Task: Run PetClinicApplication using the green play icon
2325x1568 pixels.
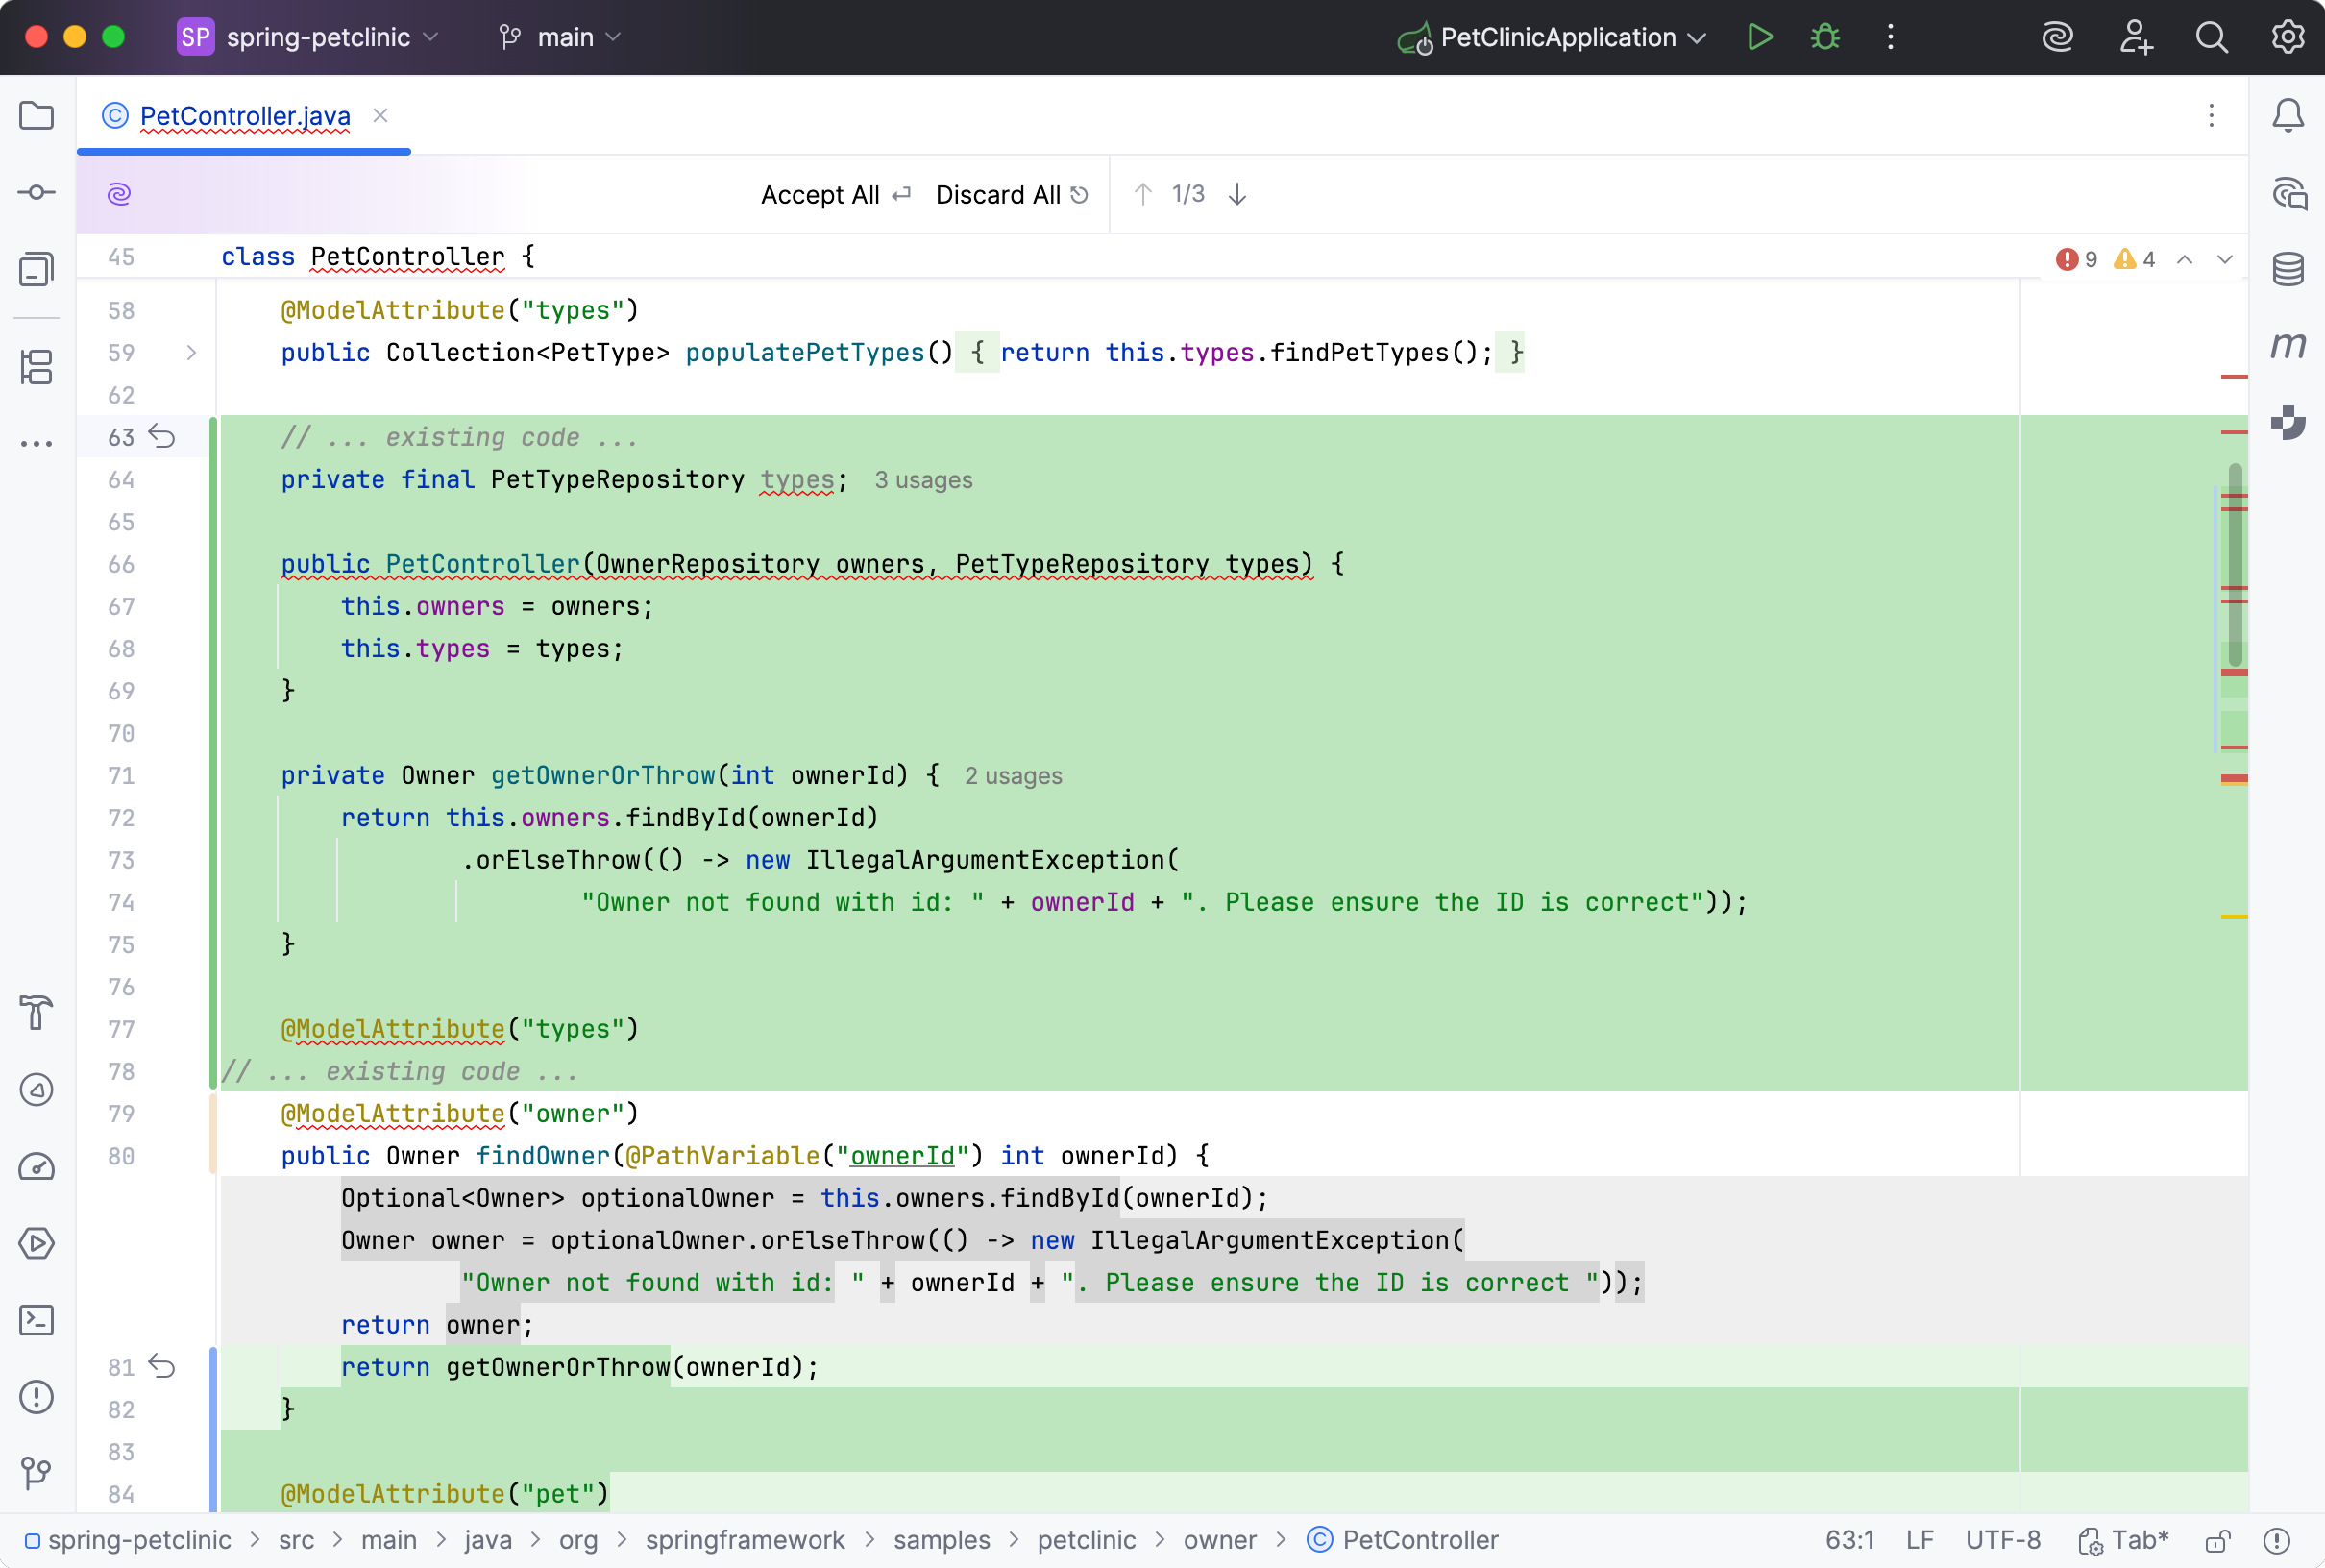Action: [x=1761, y=37]
